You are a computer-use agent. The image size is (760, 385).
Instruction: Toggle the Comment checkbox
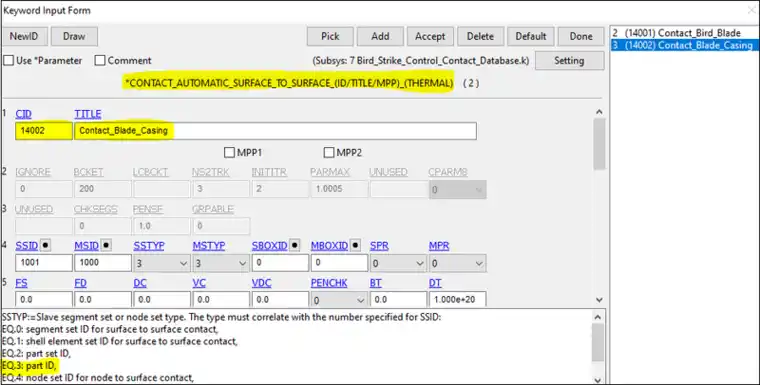pyautogui.click(x=100, y=61)
